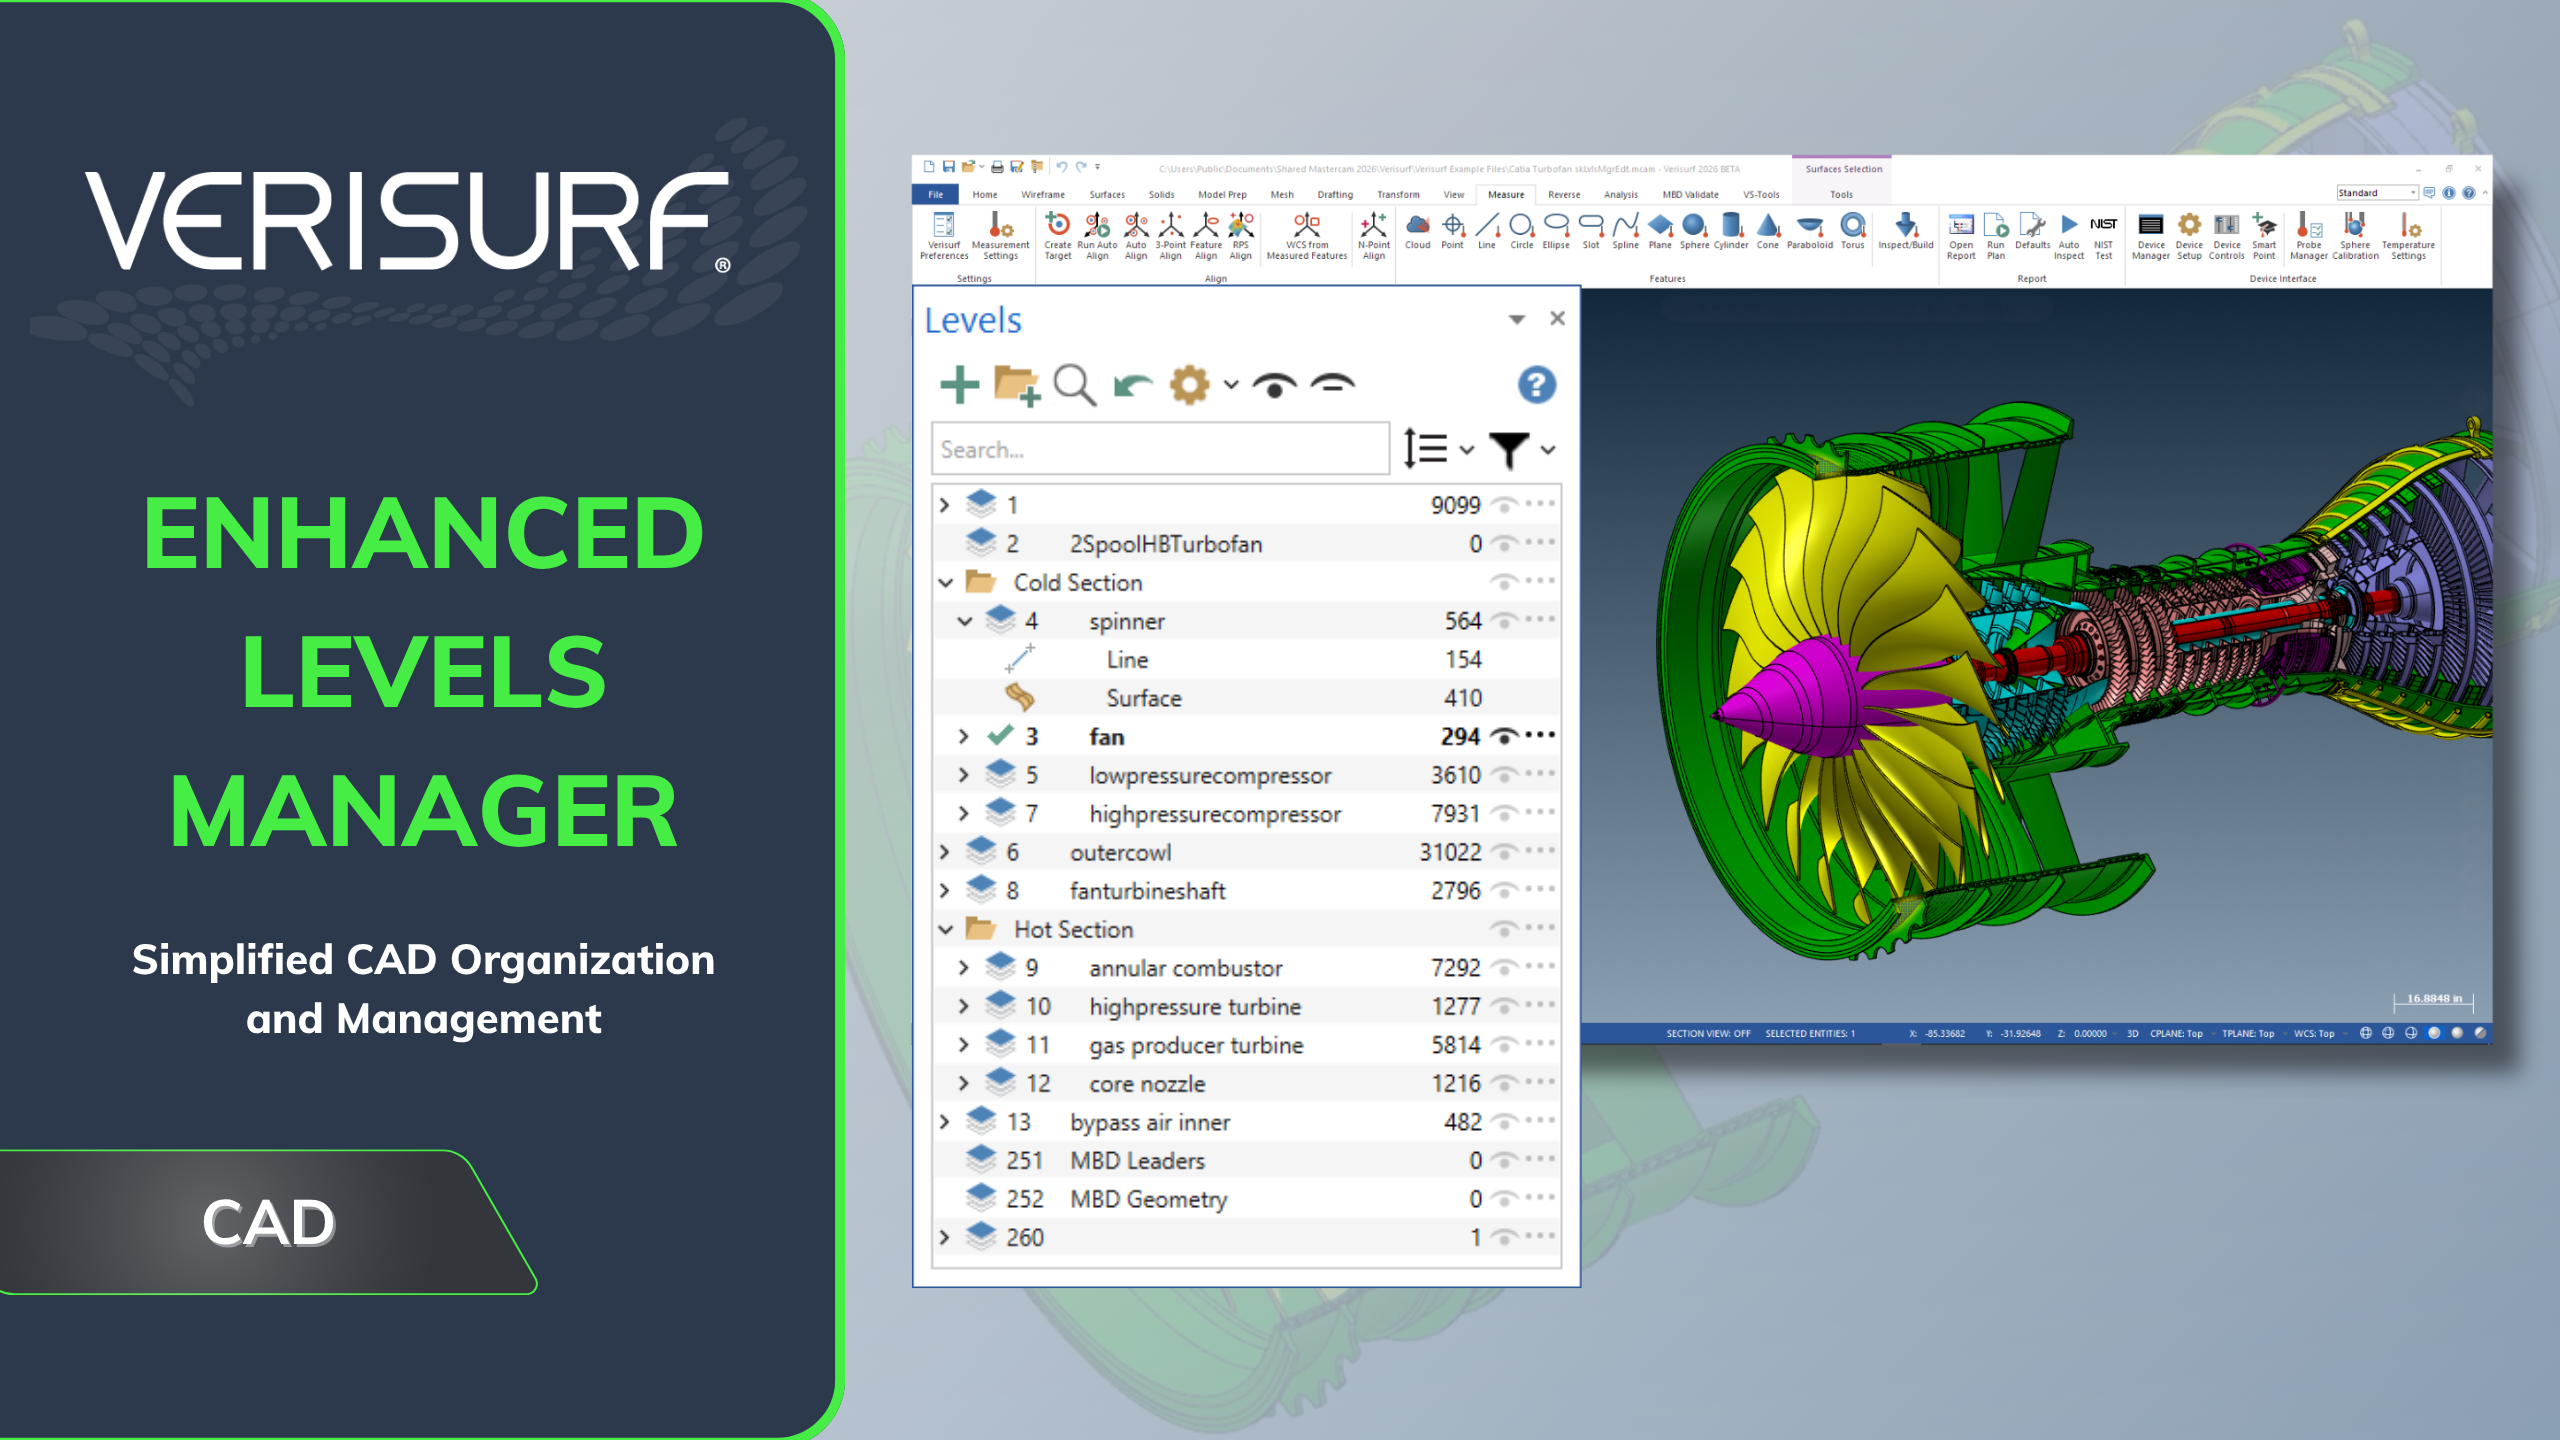Toggle visibility eye for level 1

pyautogui.click(x=1504, y=504)
